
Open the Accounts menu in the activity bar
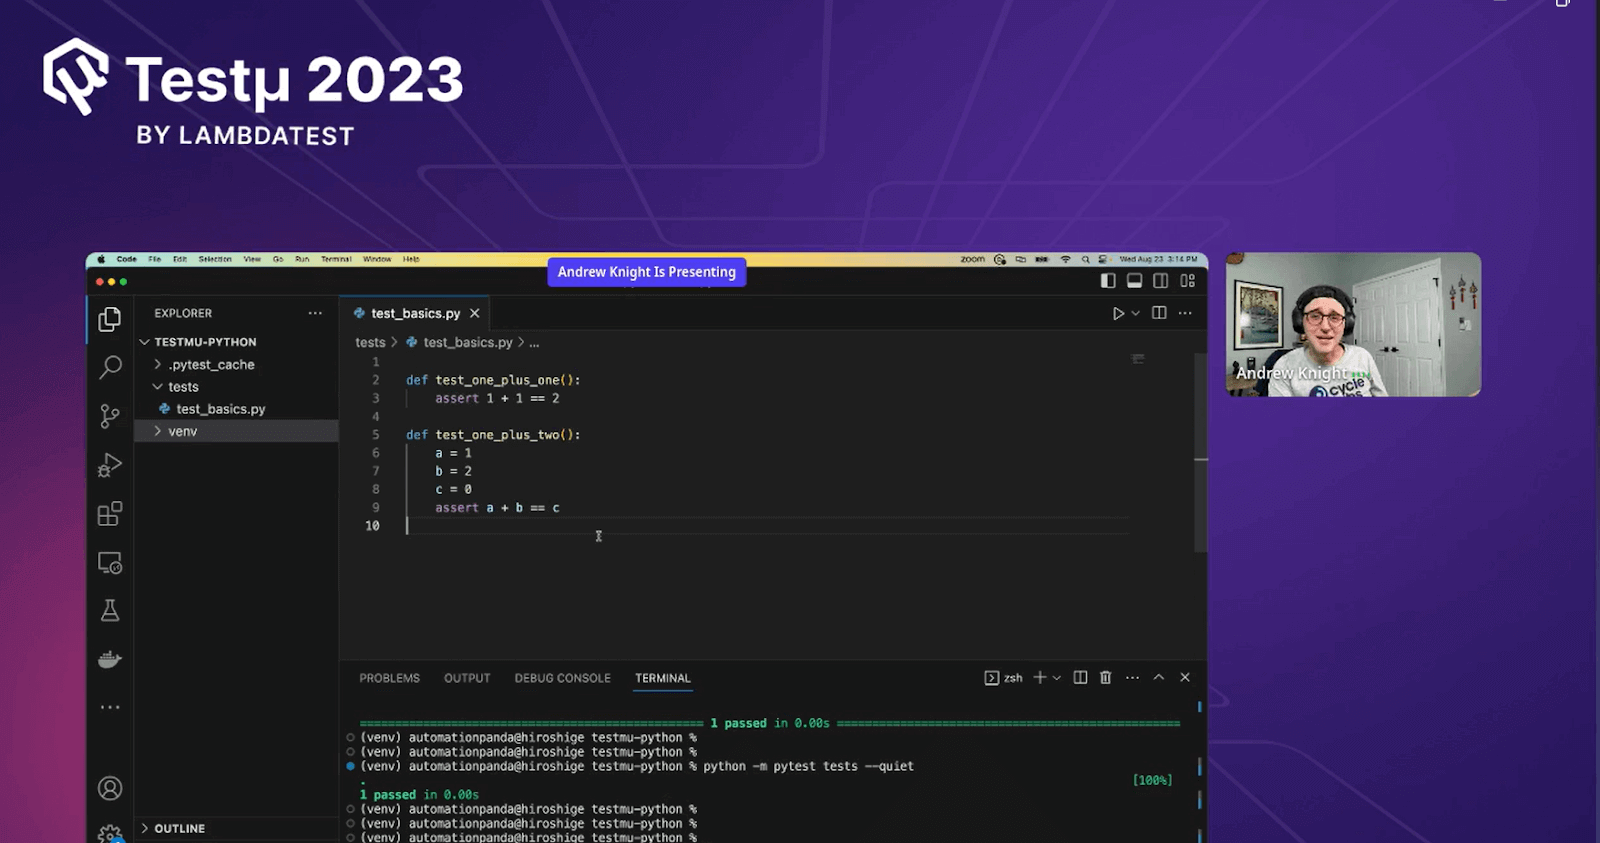tap(110, 788)
